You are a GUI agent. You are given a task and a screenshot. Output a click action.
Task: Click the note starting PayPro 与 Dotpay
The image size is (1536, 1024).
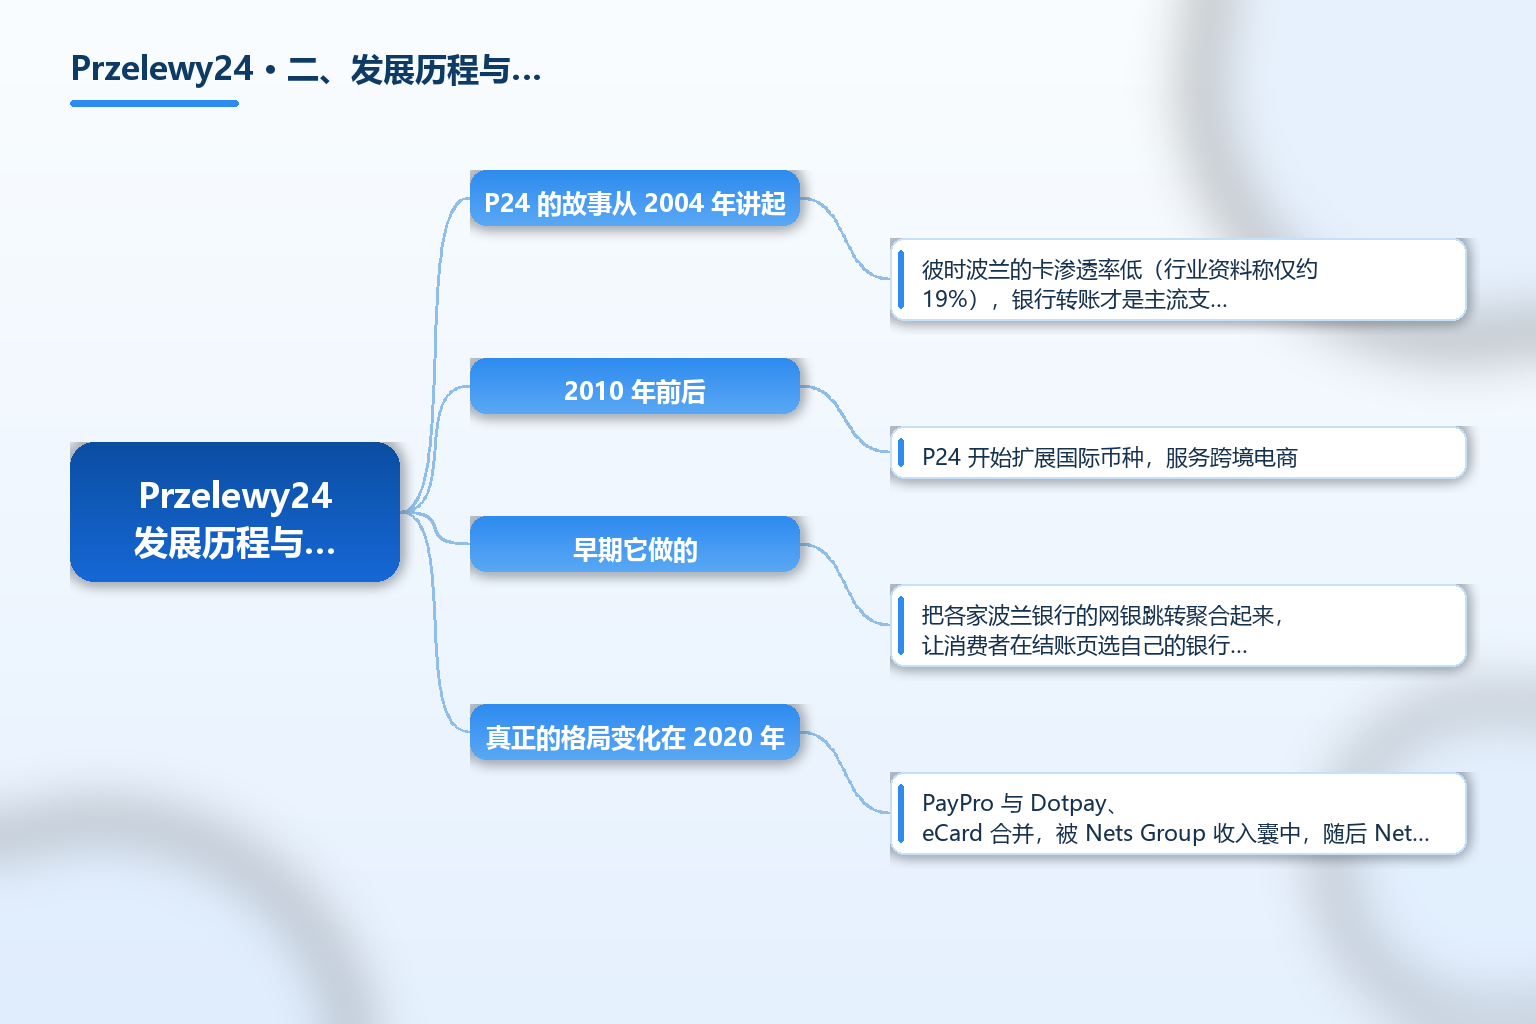click(x=1178, y=813)
